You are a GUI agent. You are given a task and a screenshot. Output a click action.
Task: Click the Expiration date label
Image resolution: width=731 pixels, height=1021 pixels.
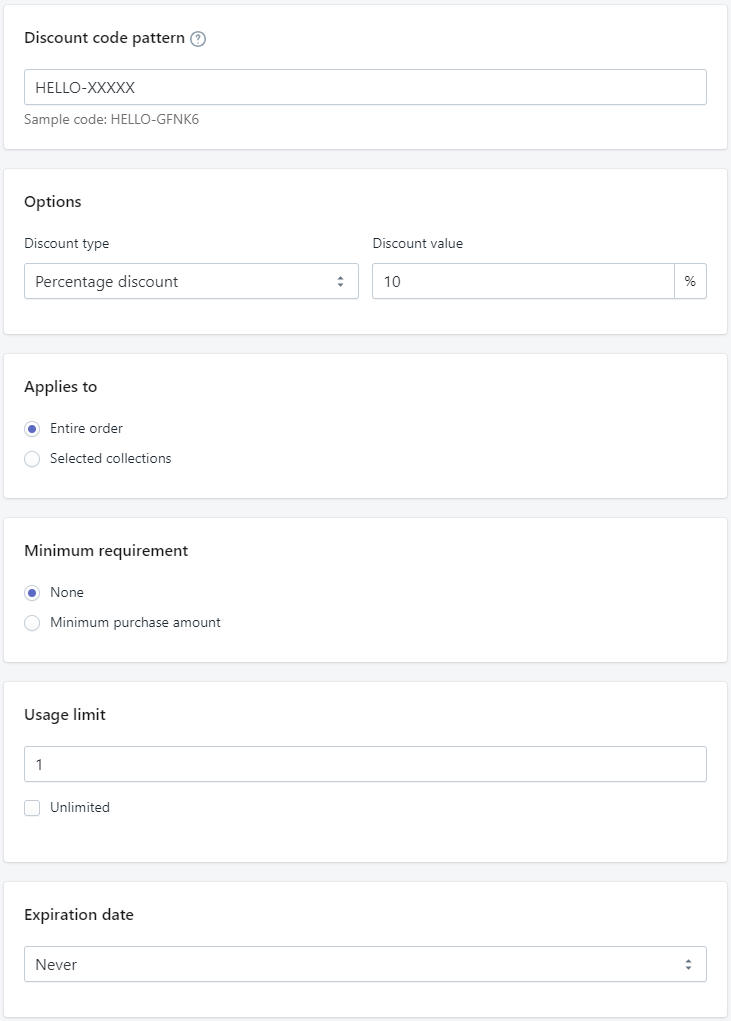(79, 915)
